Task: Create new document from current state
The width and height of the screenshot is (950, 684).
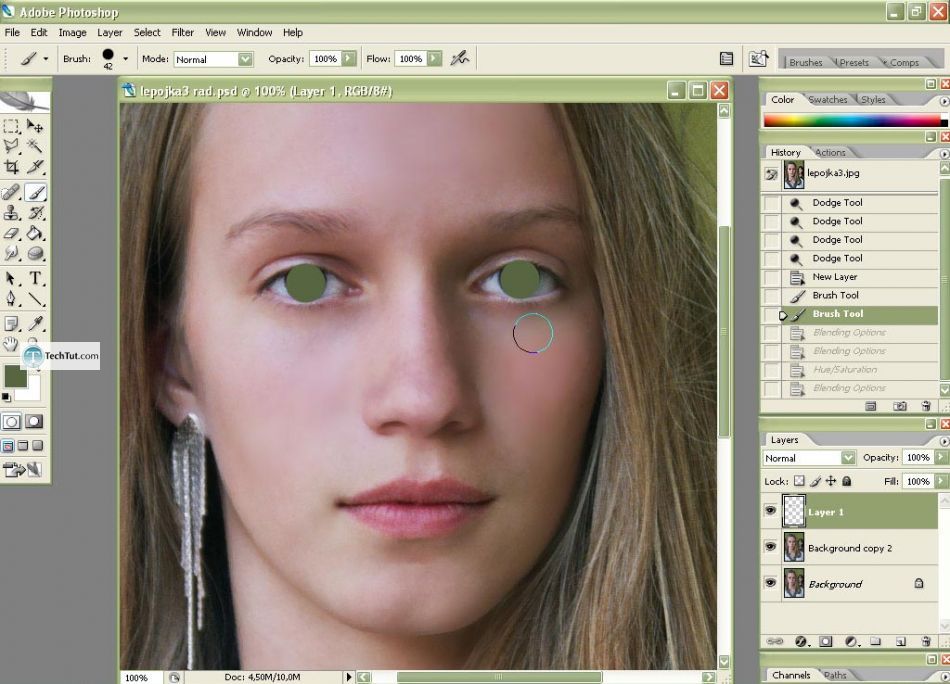Action: [x=871, y=406]
